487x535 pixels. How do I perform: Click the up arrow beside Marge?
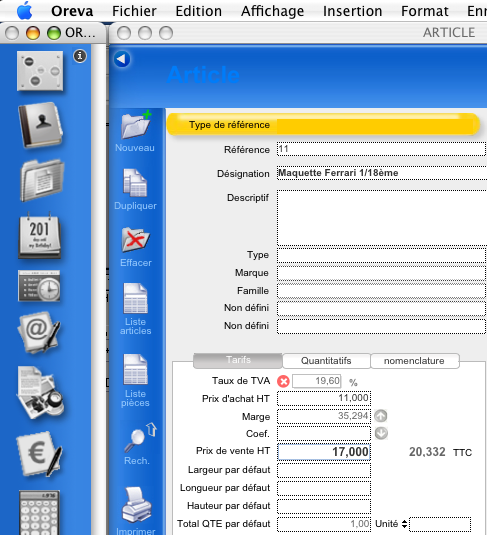click(x=381, y=416)
